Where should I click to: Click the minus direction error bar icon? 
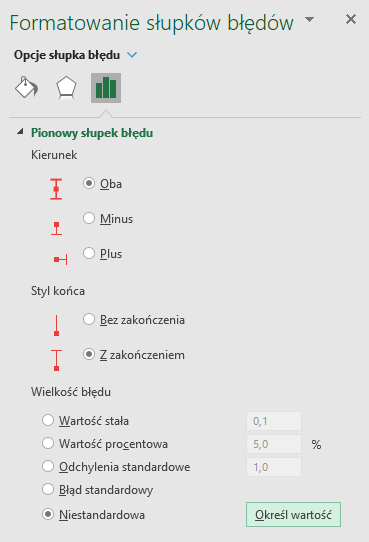[x=56, y=228]
